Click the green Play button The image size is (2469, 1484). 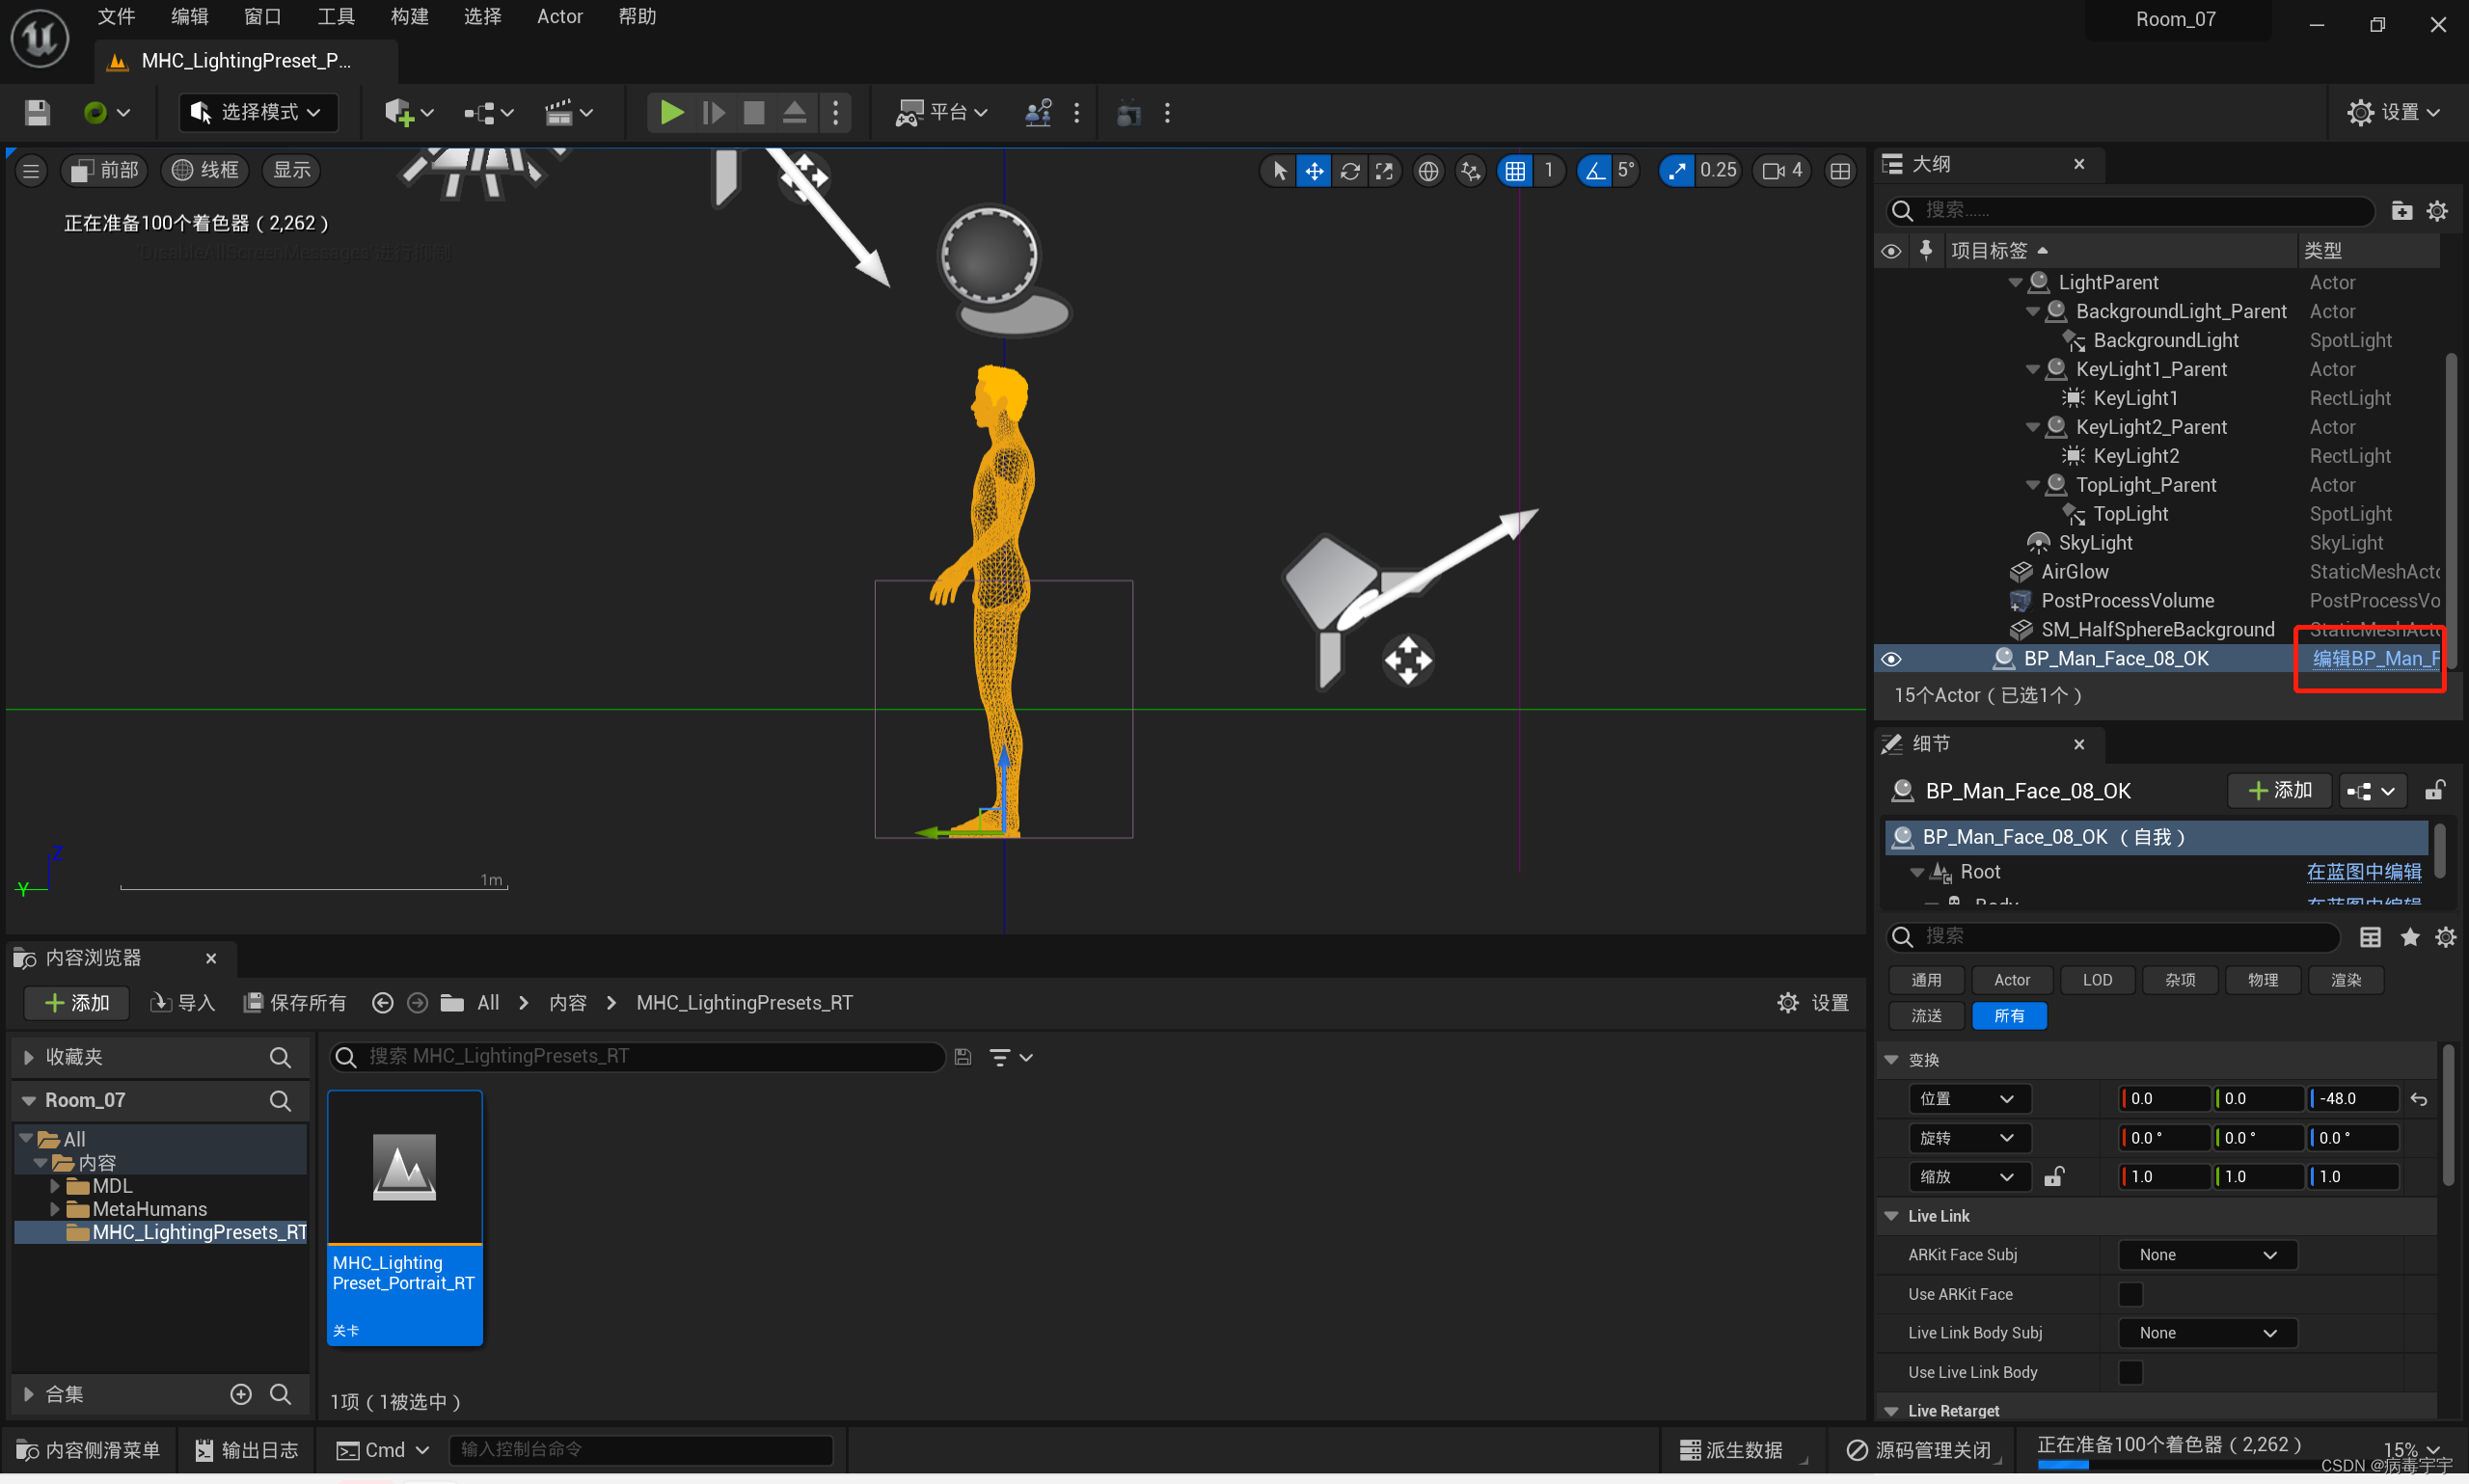[671, 112]
